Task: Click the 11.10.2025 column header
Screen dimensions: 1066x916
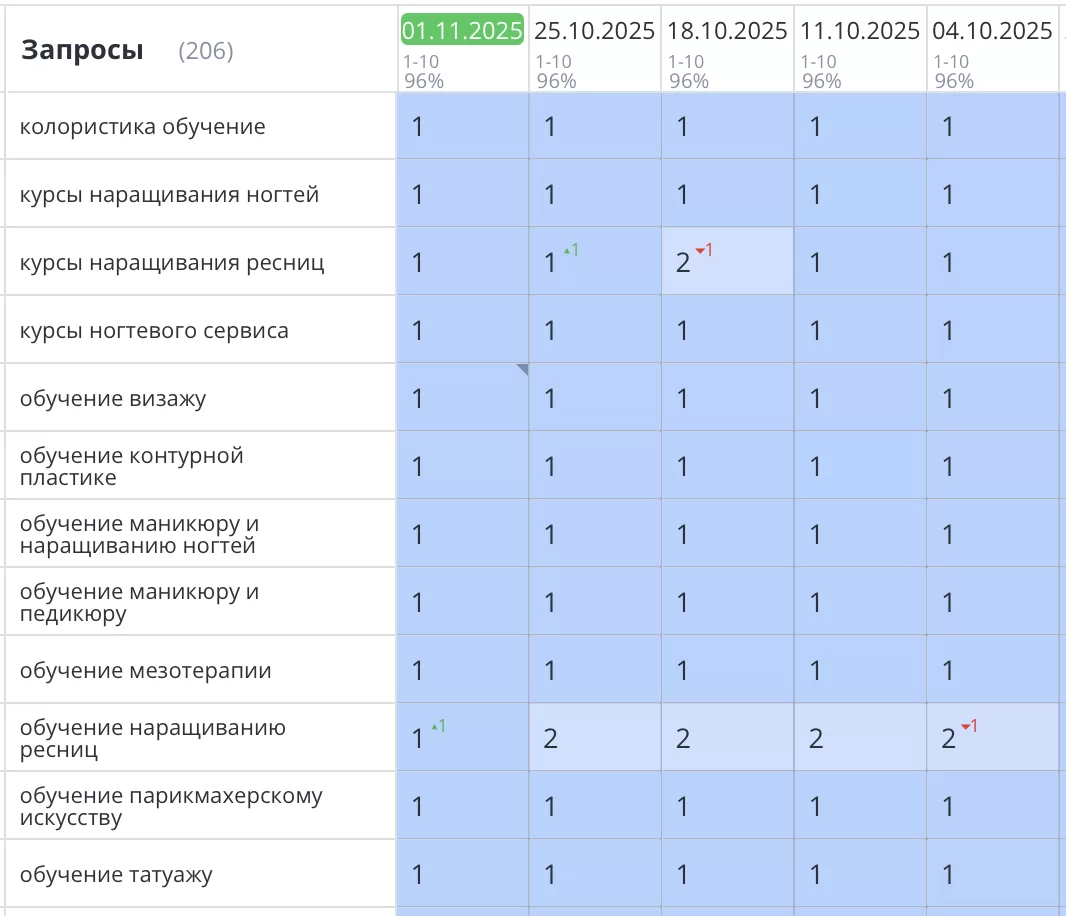Action: pos(859,31)
